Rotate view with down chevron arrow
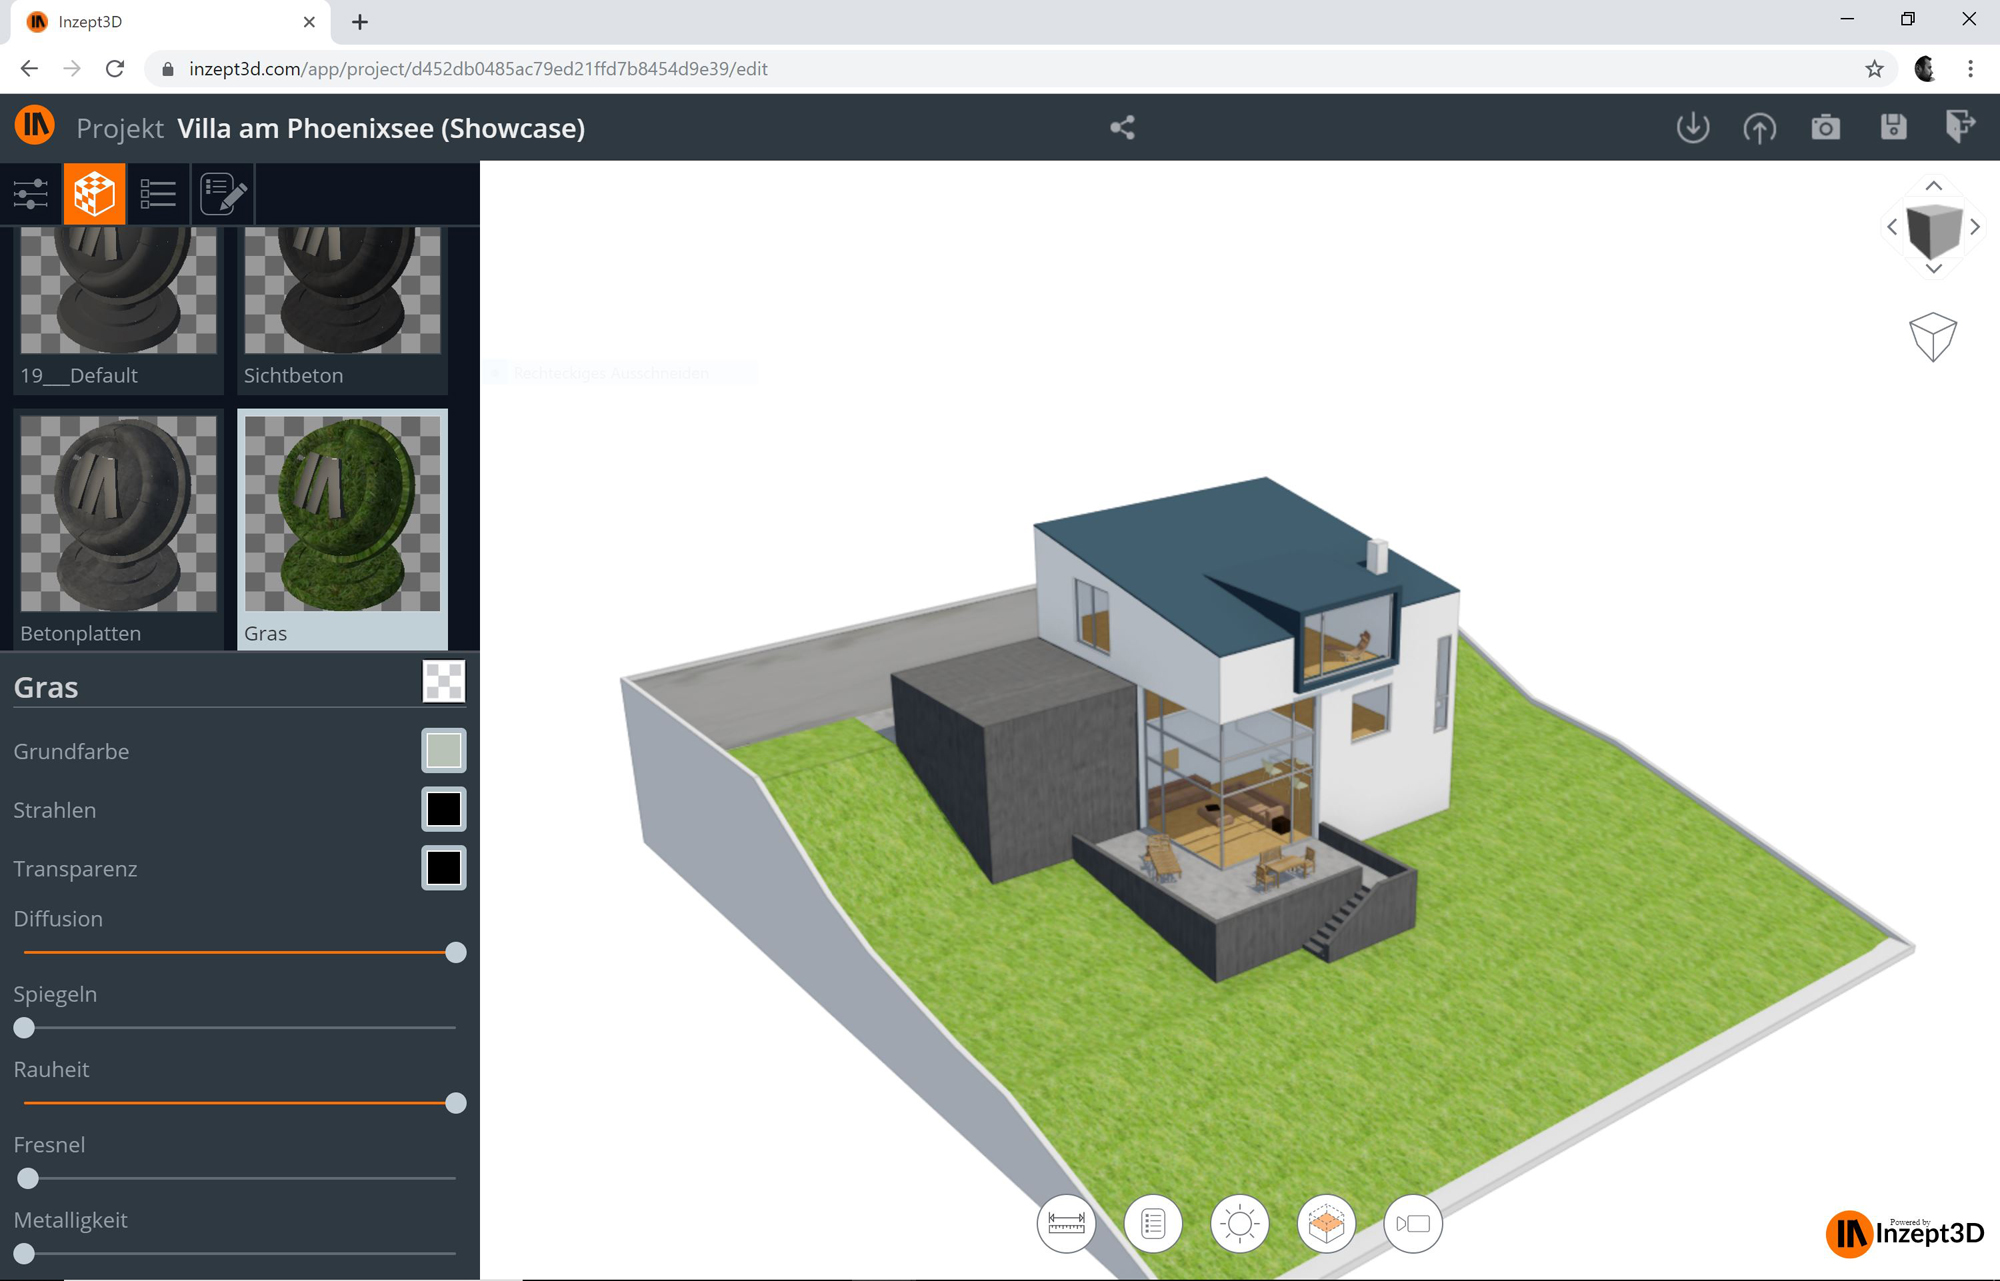Viewport: 2000px width, 1281px height. 1933,269
